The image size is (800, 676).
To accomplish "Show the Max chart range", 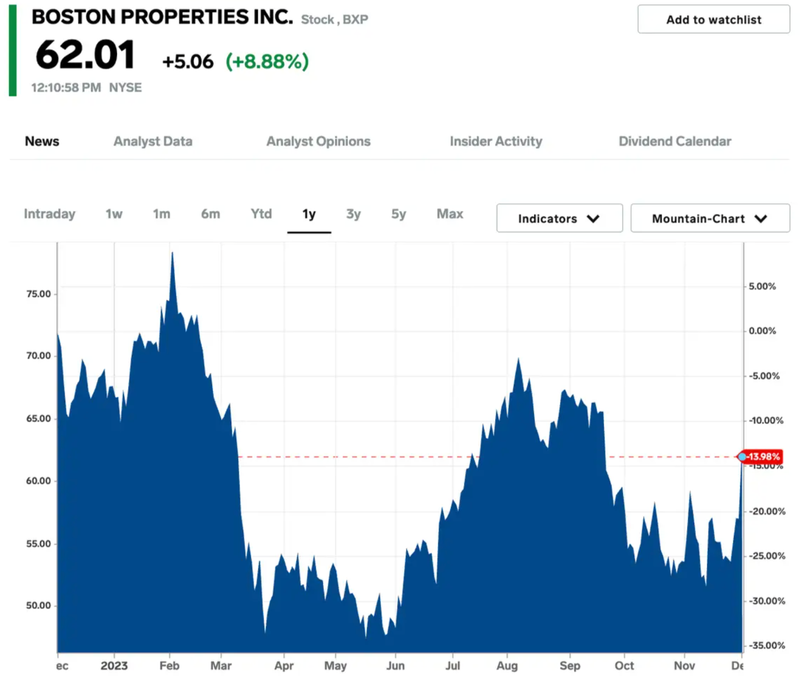I will 450,214.
